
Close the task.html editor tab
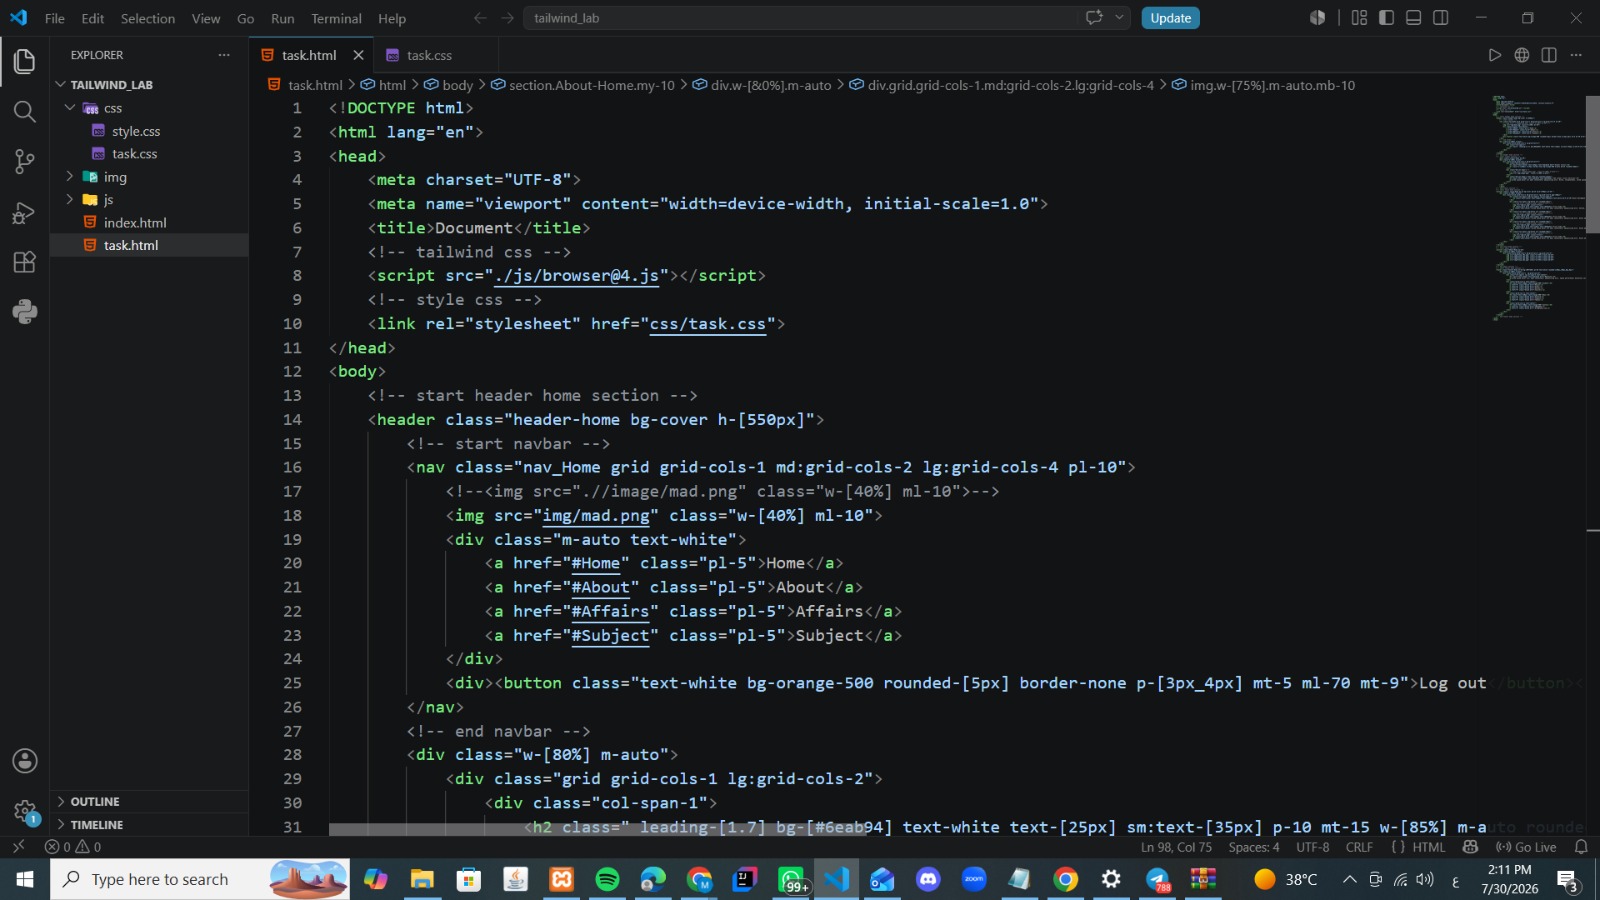tap(358, 55)
